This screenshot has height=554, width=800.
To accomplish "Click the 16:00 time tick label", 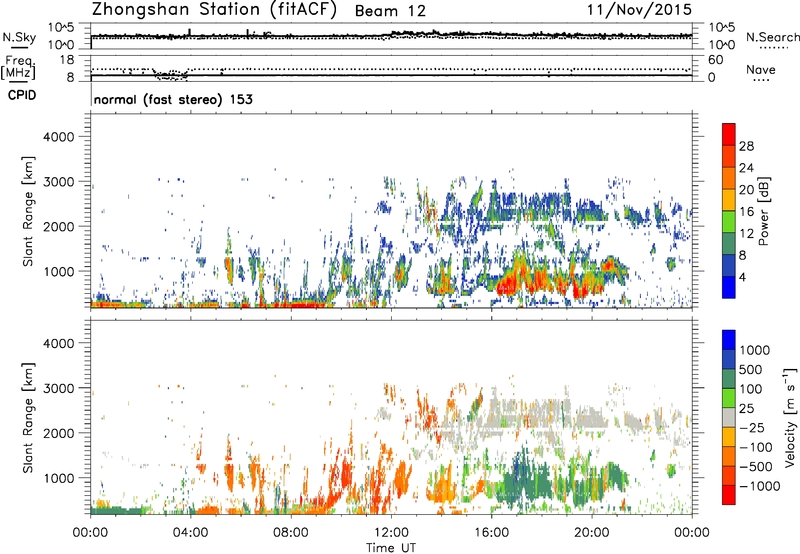I will point(491,533).
